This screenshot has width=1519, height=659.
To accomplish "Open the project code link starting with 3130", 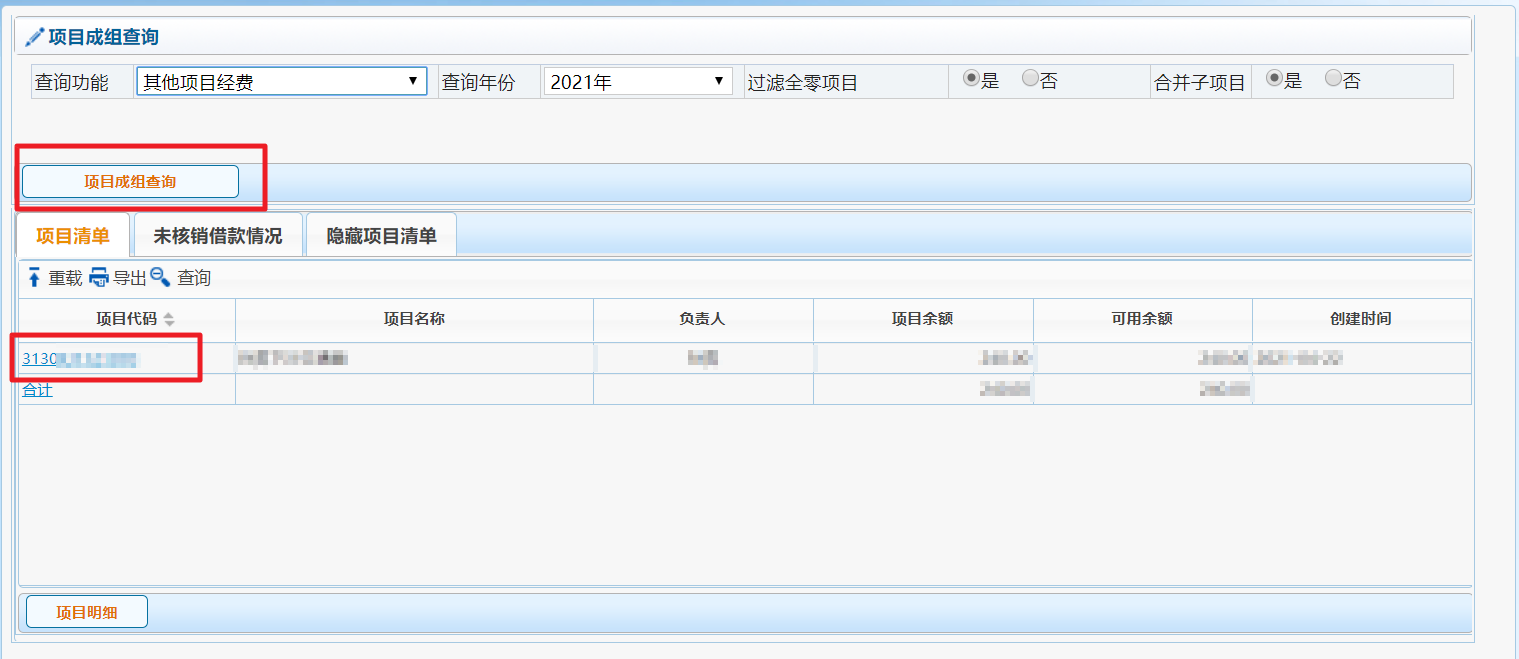I will click(40, 358).
